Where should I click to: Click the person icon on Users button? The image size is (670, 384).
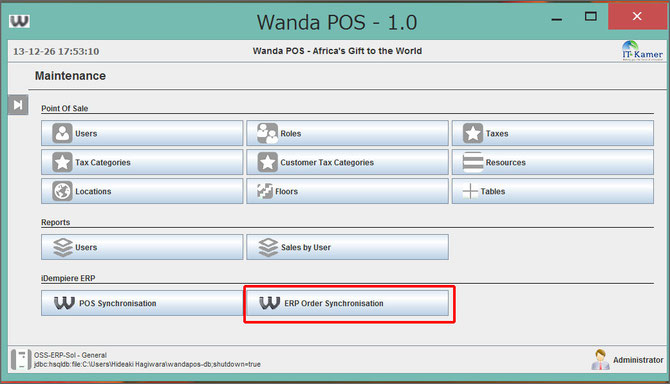[x=62, y=133]
